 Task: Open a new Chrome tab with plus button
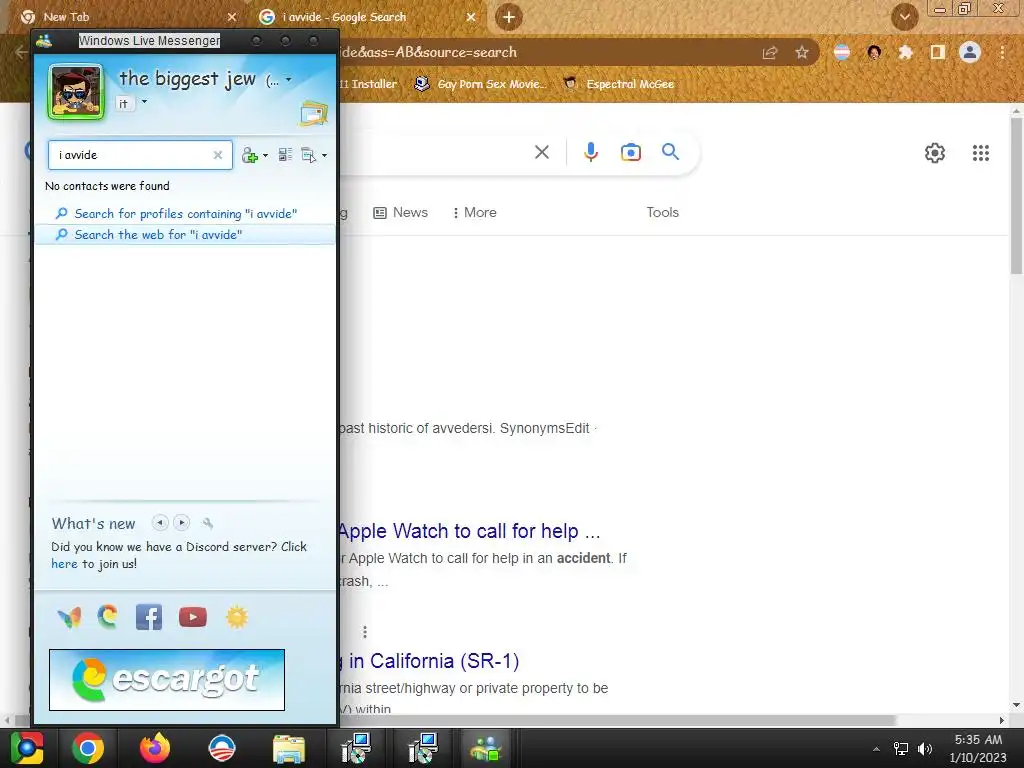(509, 17)
